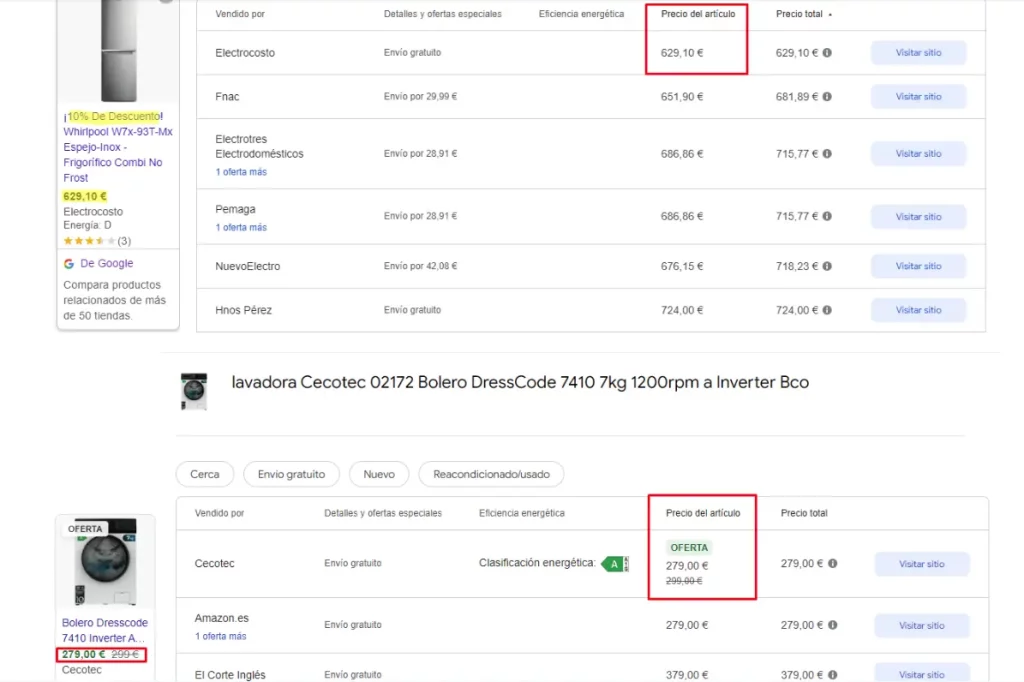Click the highlighted 629,10 € price on fridge card
The height and width of the screenshot is (682, 1024).
click(x=84, y=196)
